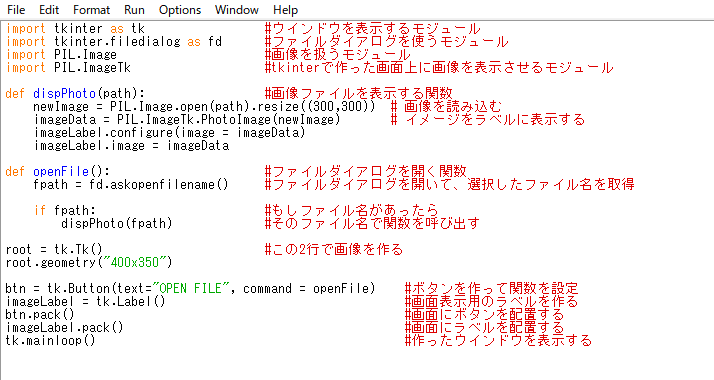The width and height of the screenshot is (714, 380).
Task: Place cursor in tk.mainloop() line
Action: pos(50,340)
